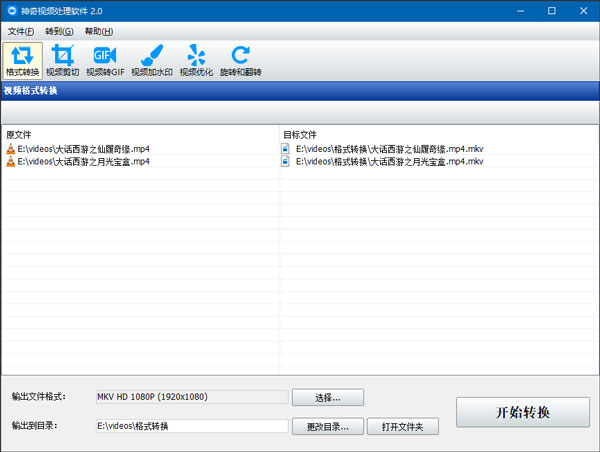Select source file 大话西游之仙履奇缘.mp4
Image resolution: width=600 pixels, height=452 pixels.
tap(83, 149)
